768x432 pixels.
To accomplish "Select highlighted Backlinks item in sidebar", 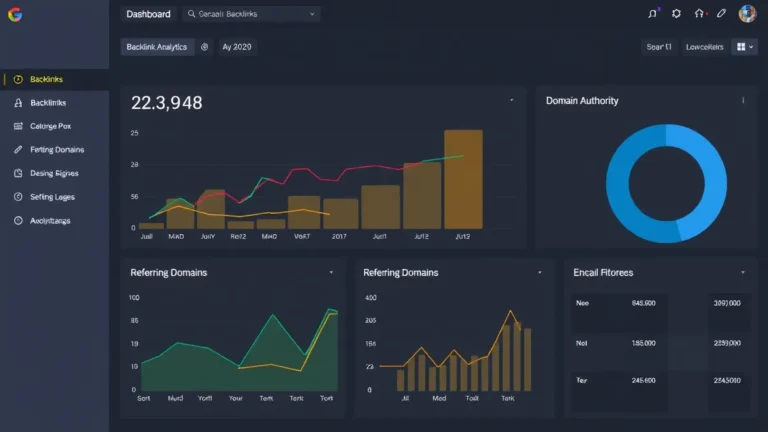I will 46,79.
